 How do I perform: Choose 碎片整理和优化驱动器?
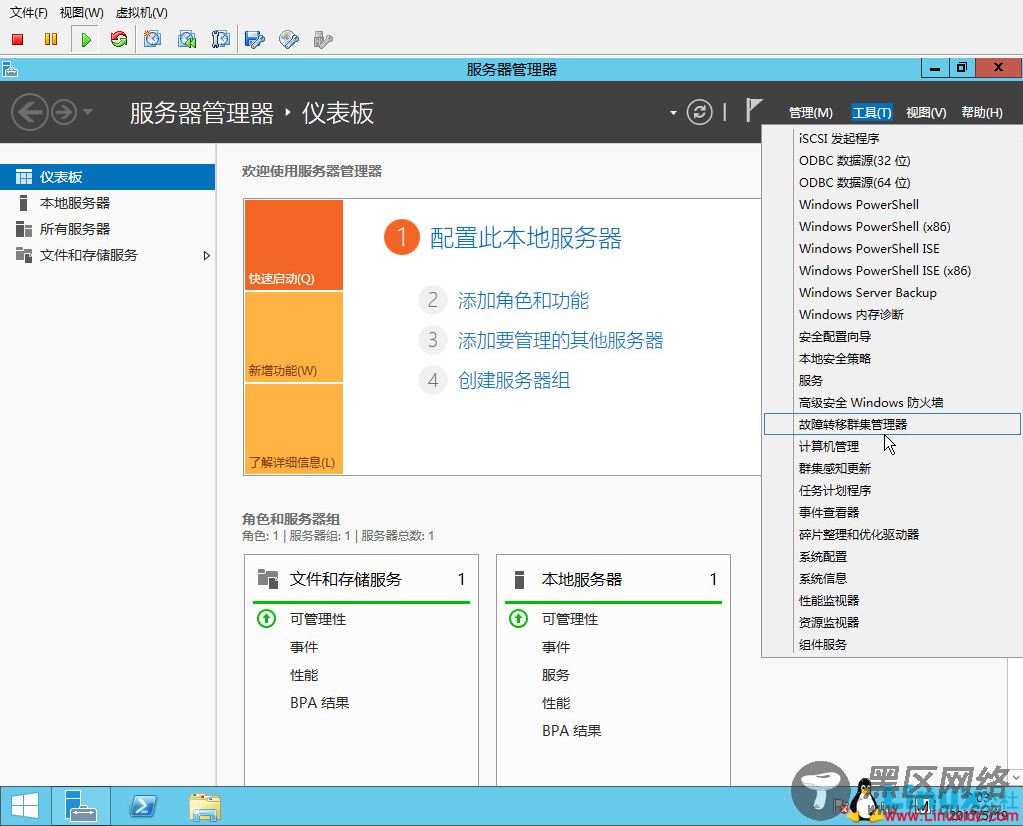(x=892, y=534)
